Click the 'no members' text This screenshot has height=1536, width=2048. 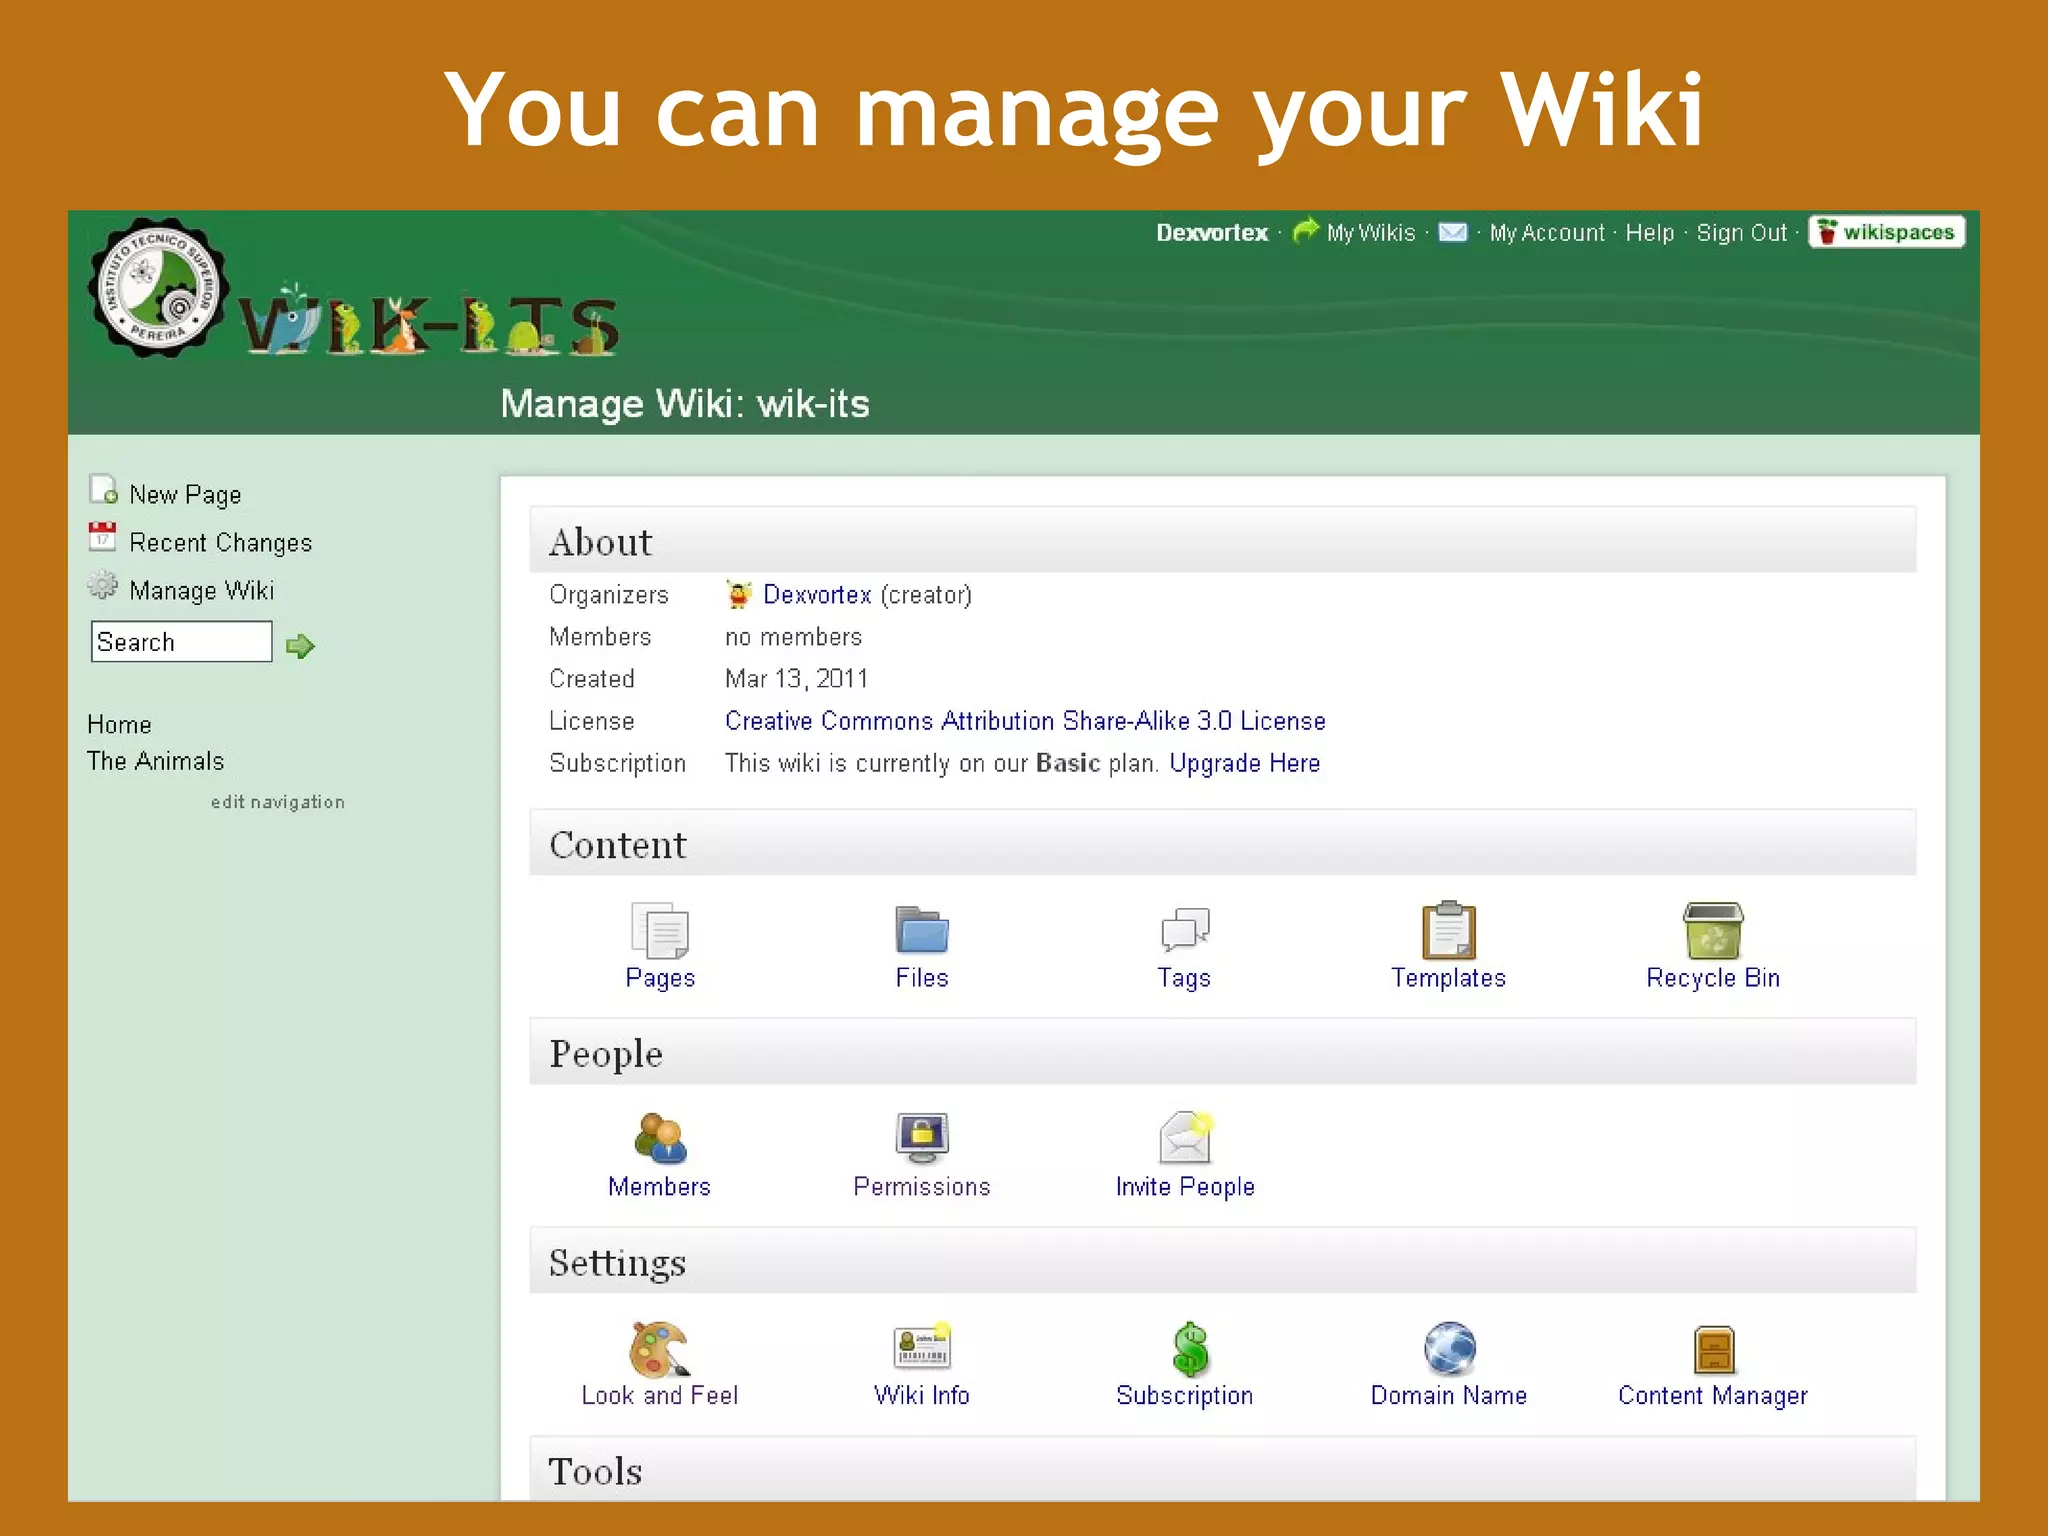click(x=793, y=637)
